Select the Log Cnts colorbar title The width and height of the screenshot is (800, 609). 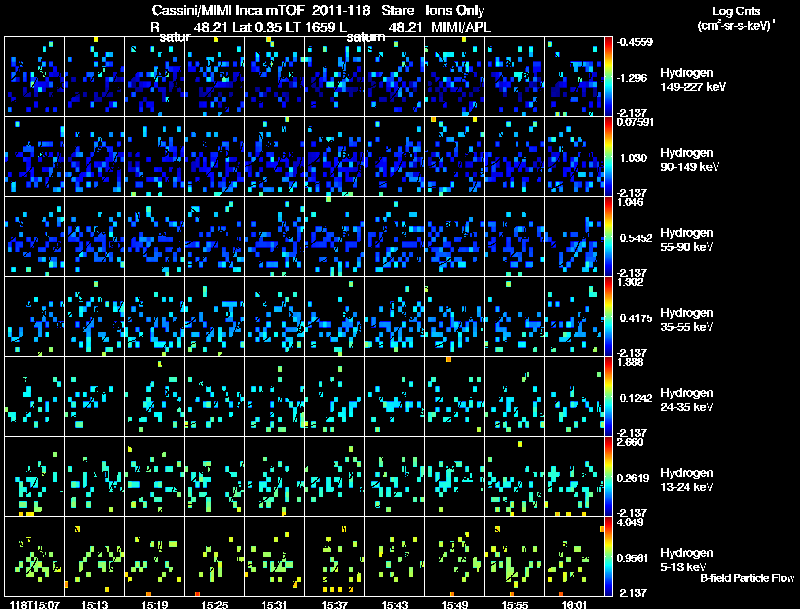coord(736,11)
